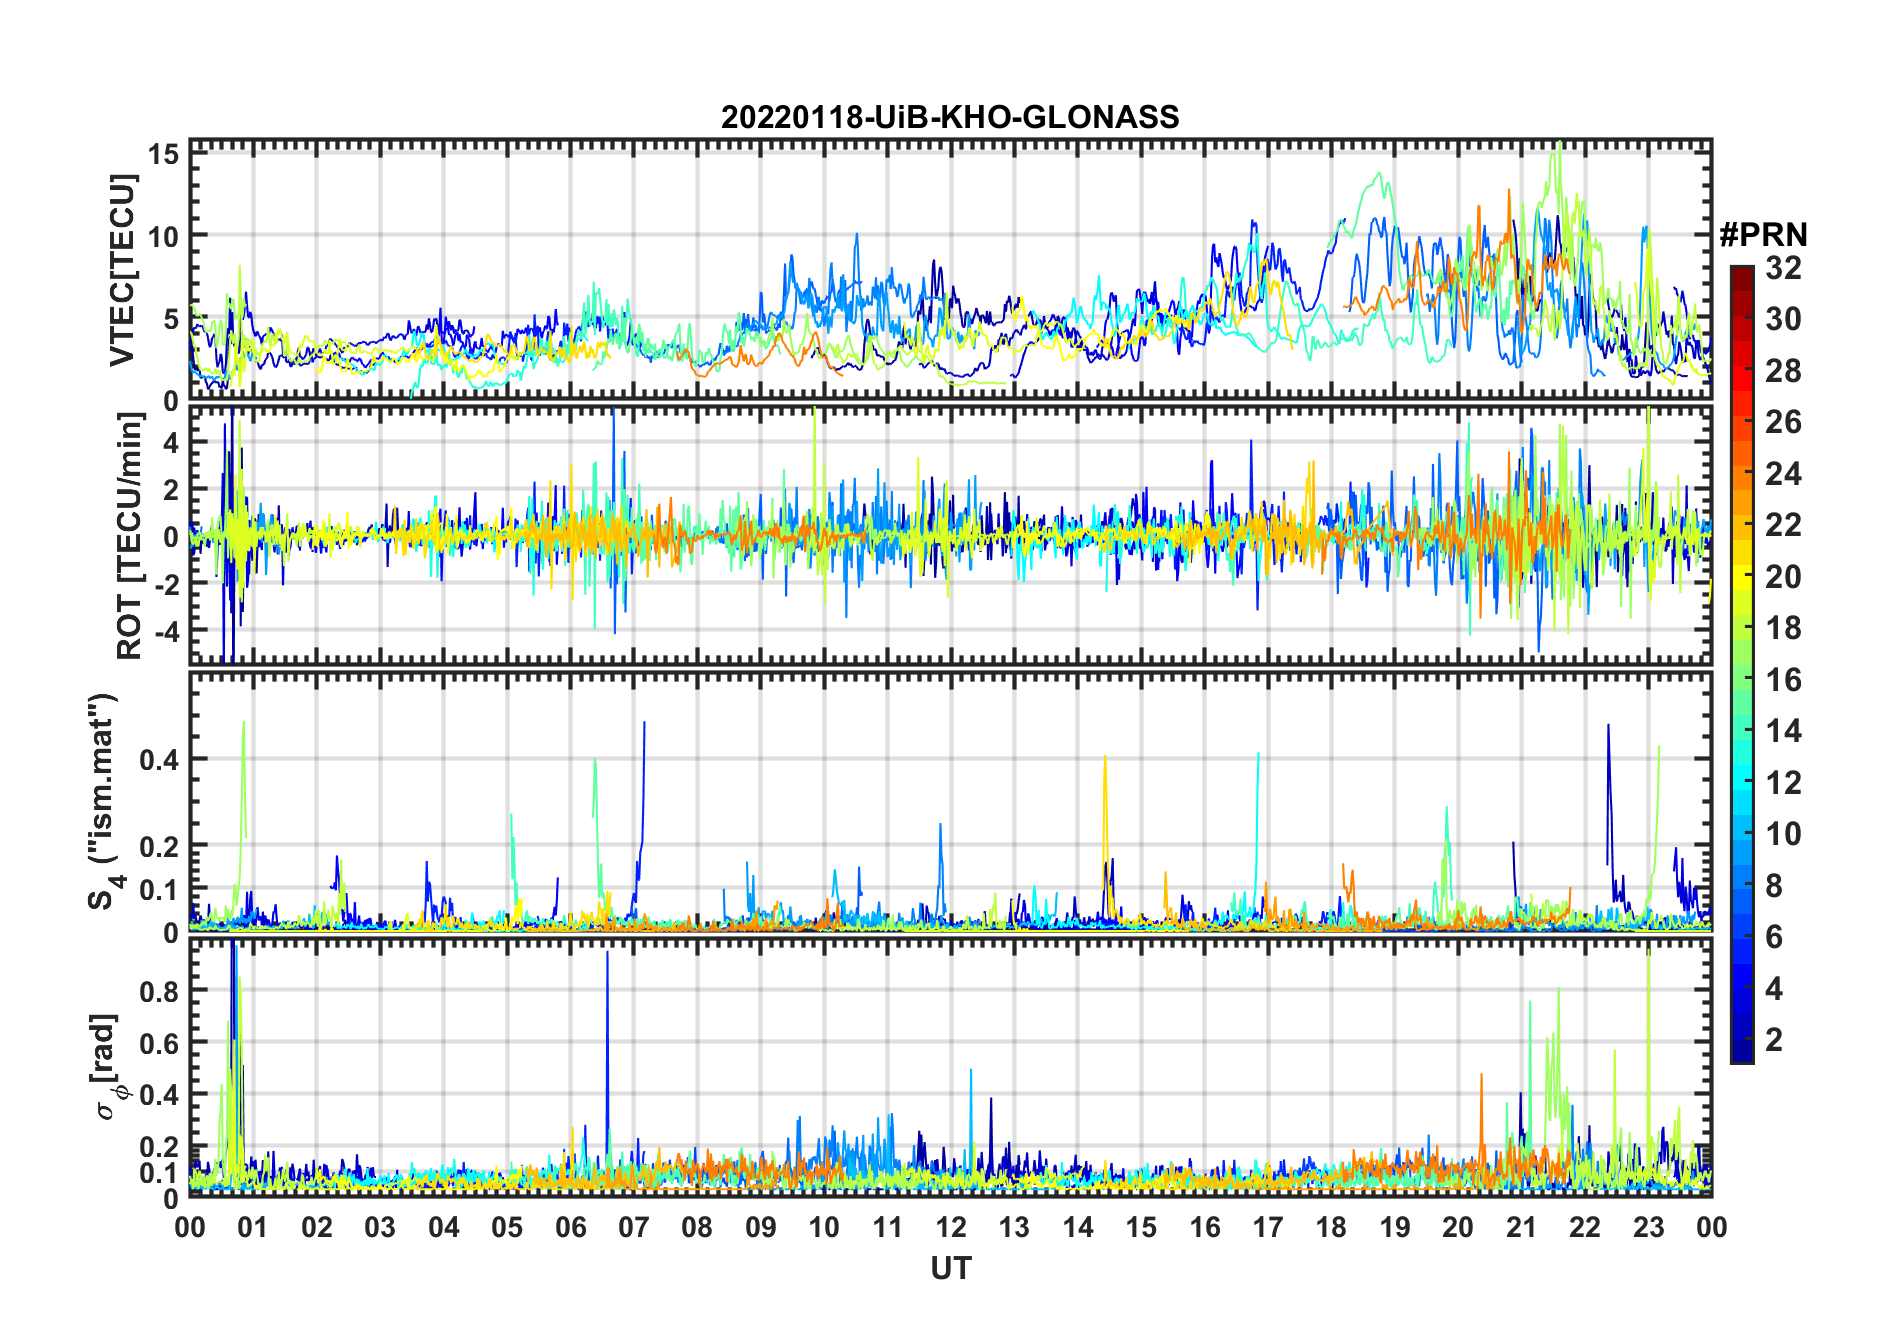Click the VTEC[TECU] axis label
Screen dimensions: 1902x1330
122,271
